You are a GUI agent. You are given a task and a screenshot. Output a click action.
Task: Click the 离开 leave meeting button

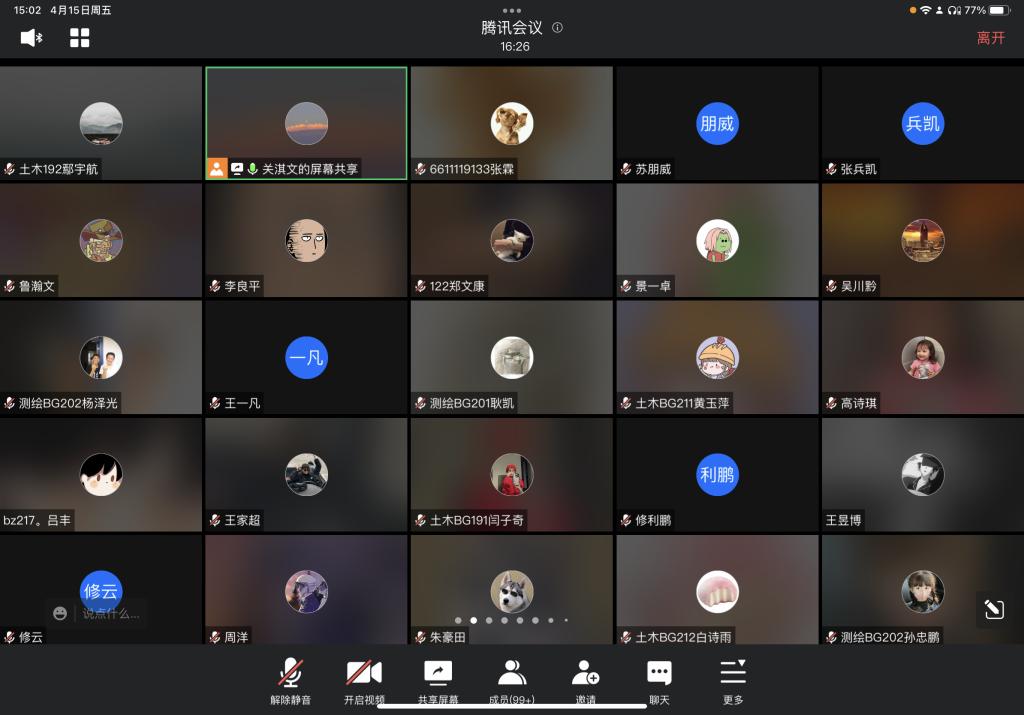tap(990, 38)
